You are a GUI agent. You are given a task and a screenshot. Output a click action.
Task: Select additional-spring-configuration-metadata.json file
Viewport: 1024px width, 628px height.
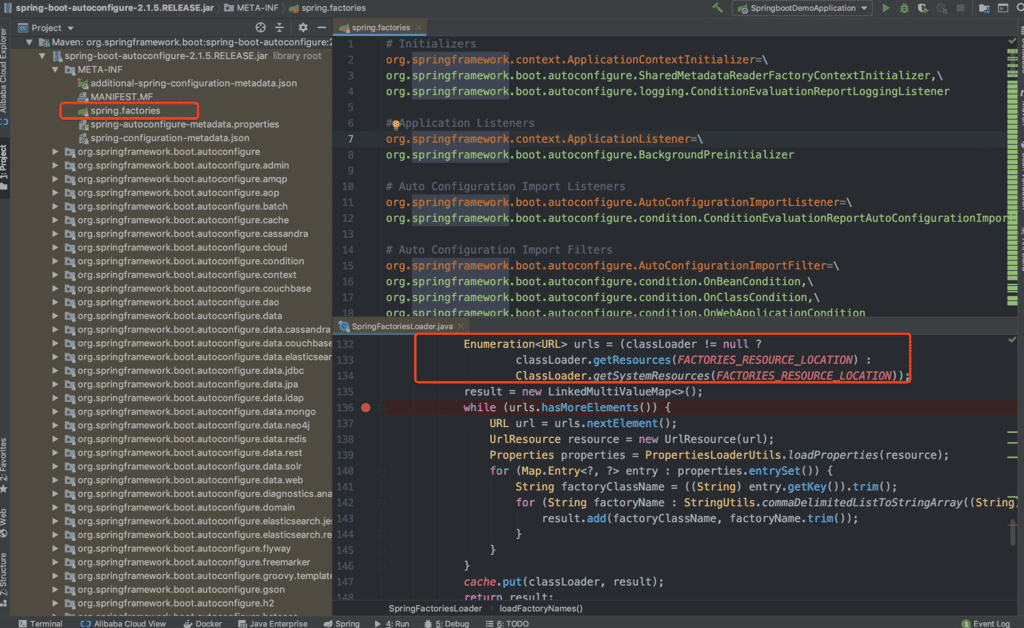(193, 83)
